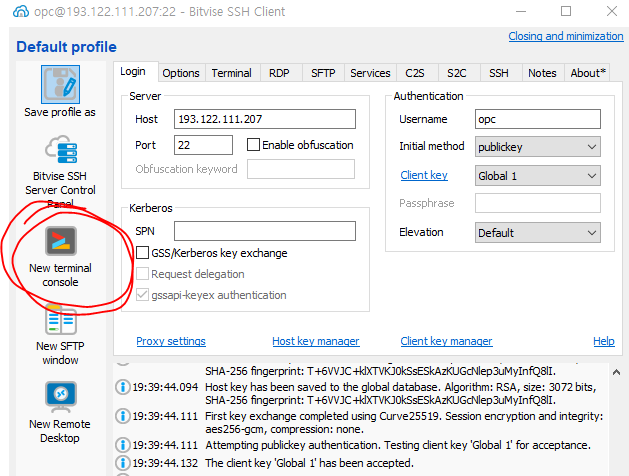Click log scrollbar up arrow
Viewport: 629px width, 476px height.
[617, 373]
